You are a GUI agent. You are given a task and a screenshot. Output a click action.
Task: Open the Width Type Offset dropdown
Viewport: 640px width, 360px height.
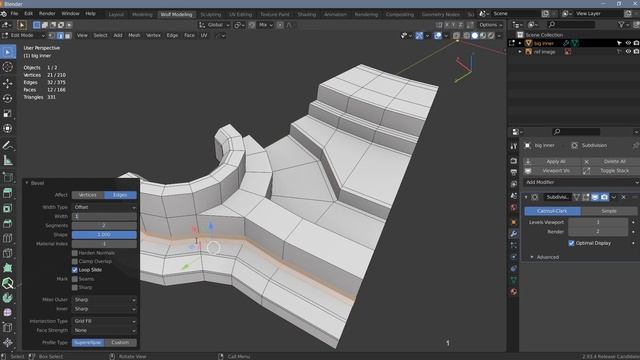pyautogui.click(x=104, y=207)
